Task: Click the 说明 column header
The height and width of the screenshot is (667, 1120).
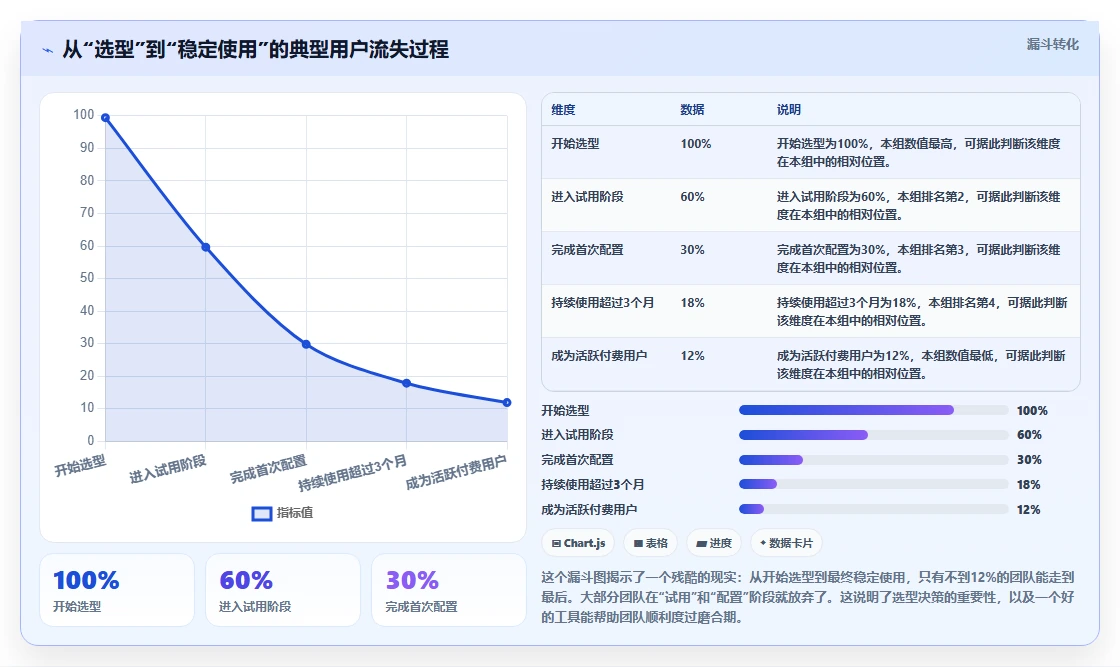Action: coord(789,110)
